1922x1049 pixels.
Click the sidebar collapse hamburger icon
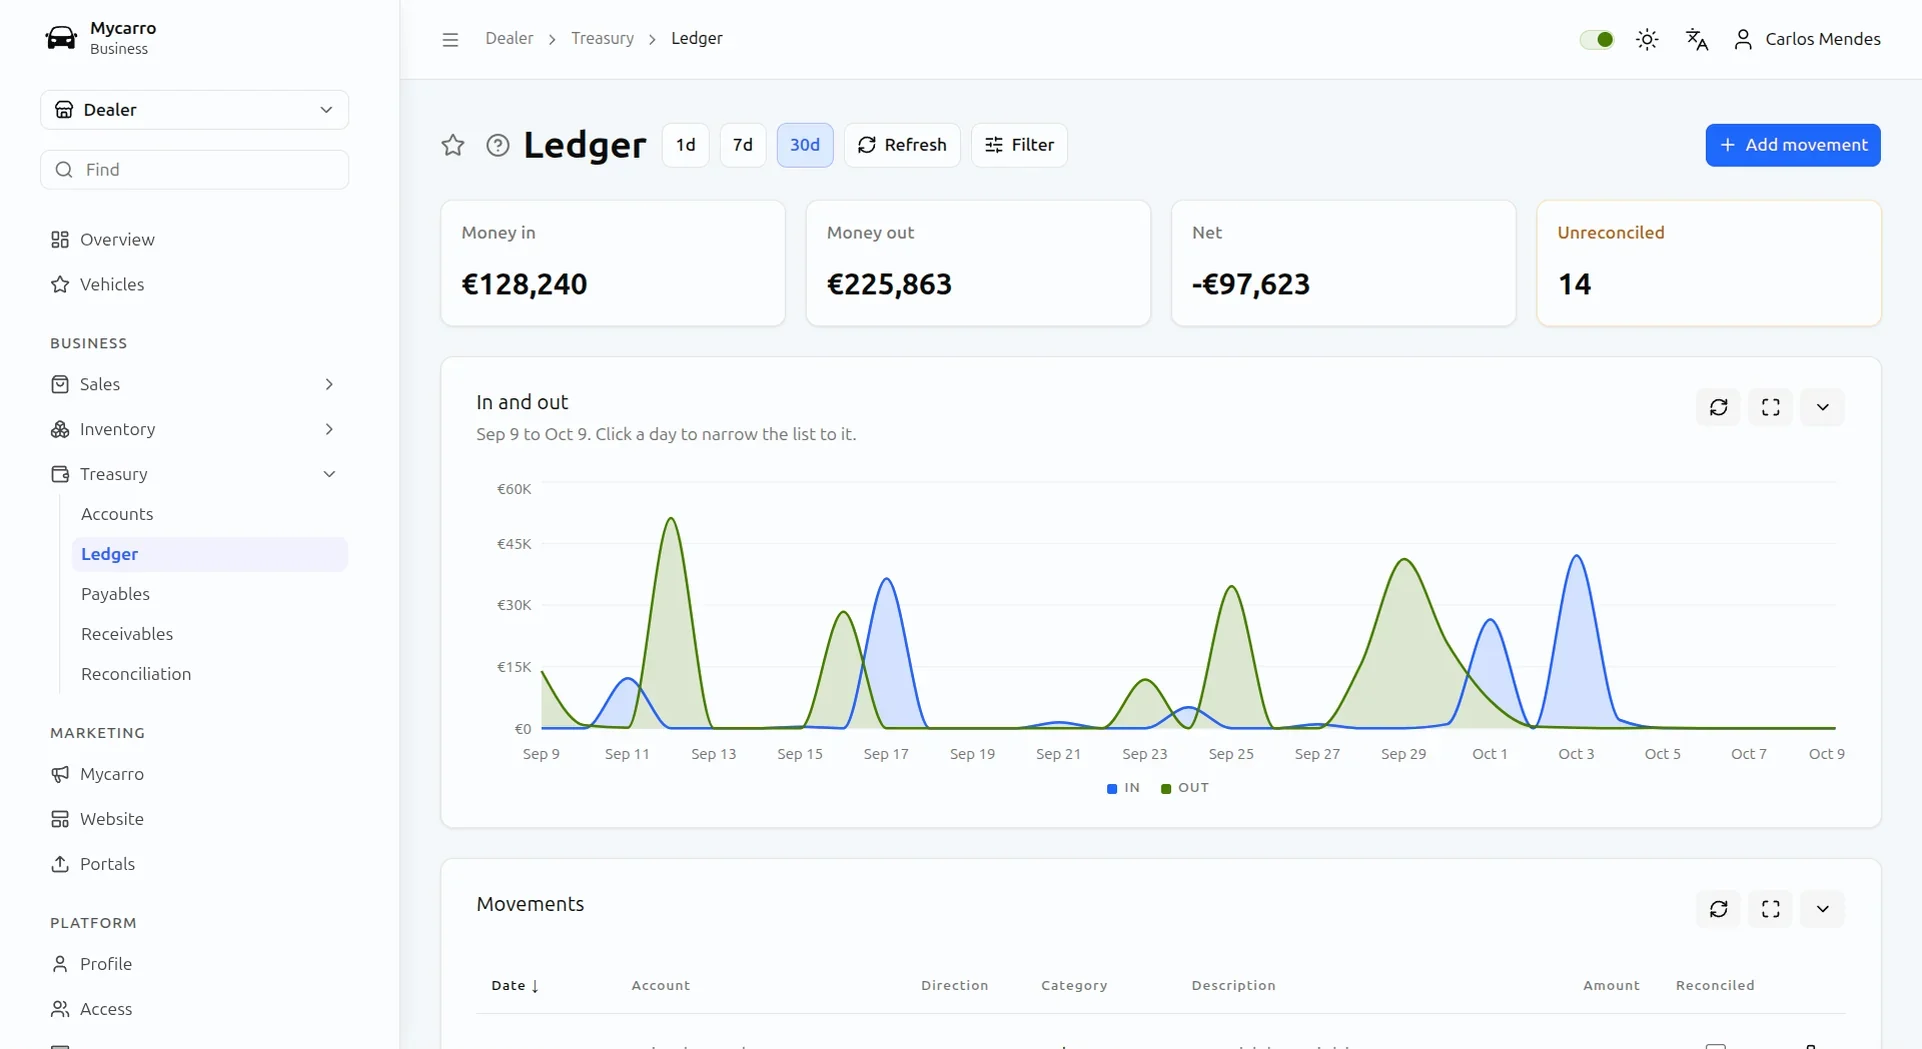(450, 39)
